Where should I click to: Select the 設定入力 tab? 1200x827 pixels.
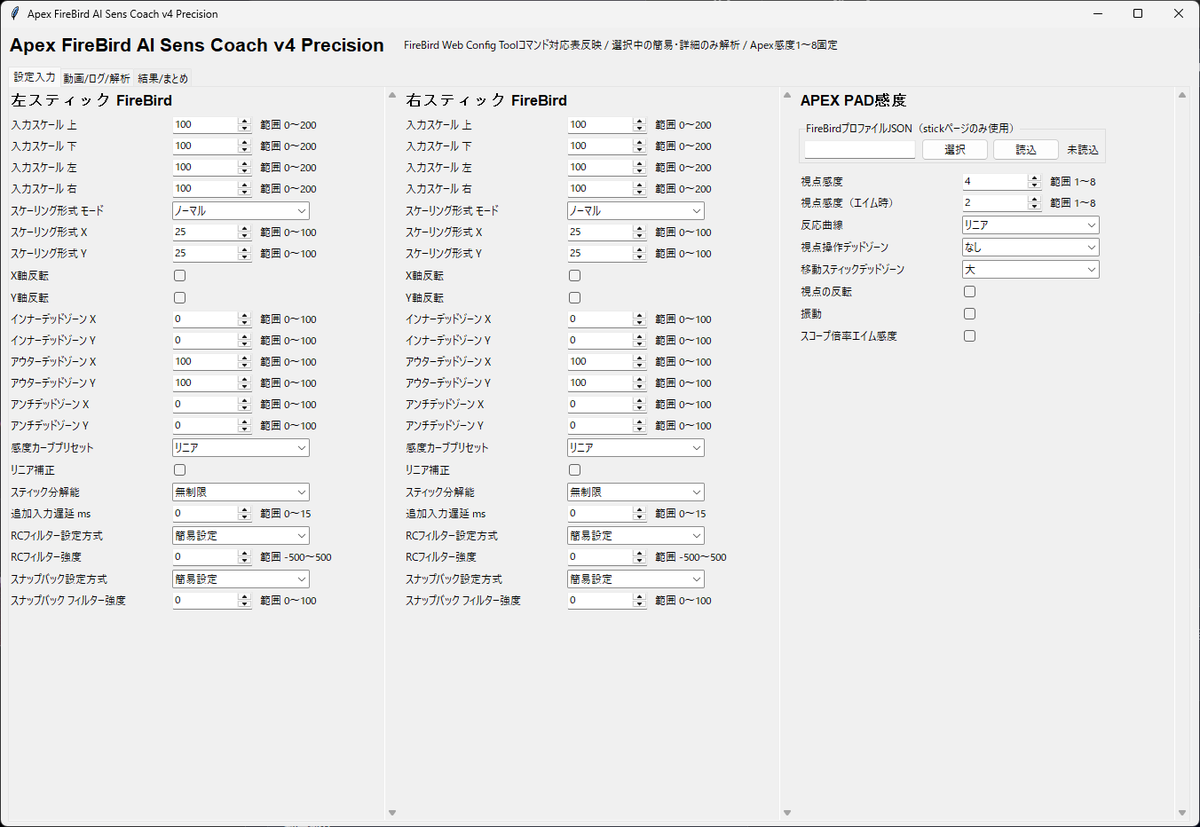34,77
